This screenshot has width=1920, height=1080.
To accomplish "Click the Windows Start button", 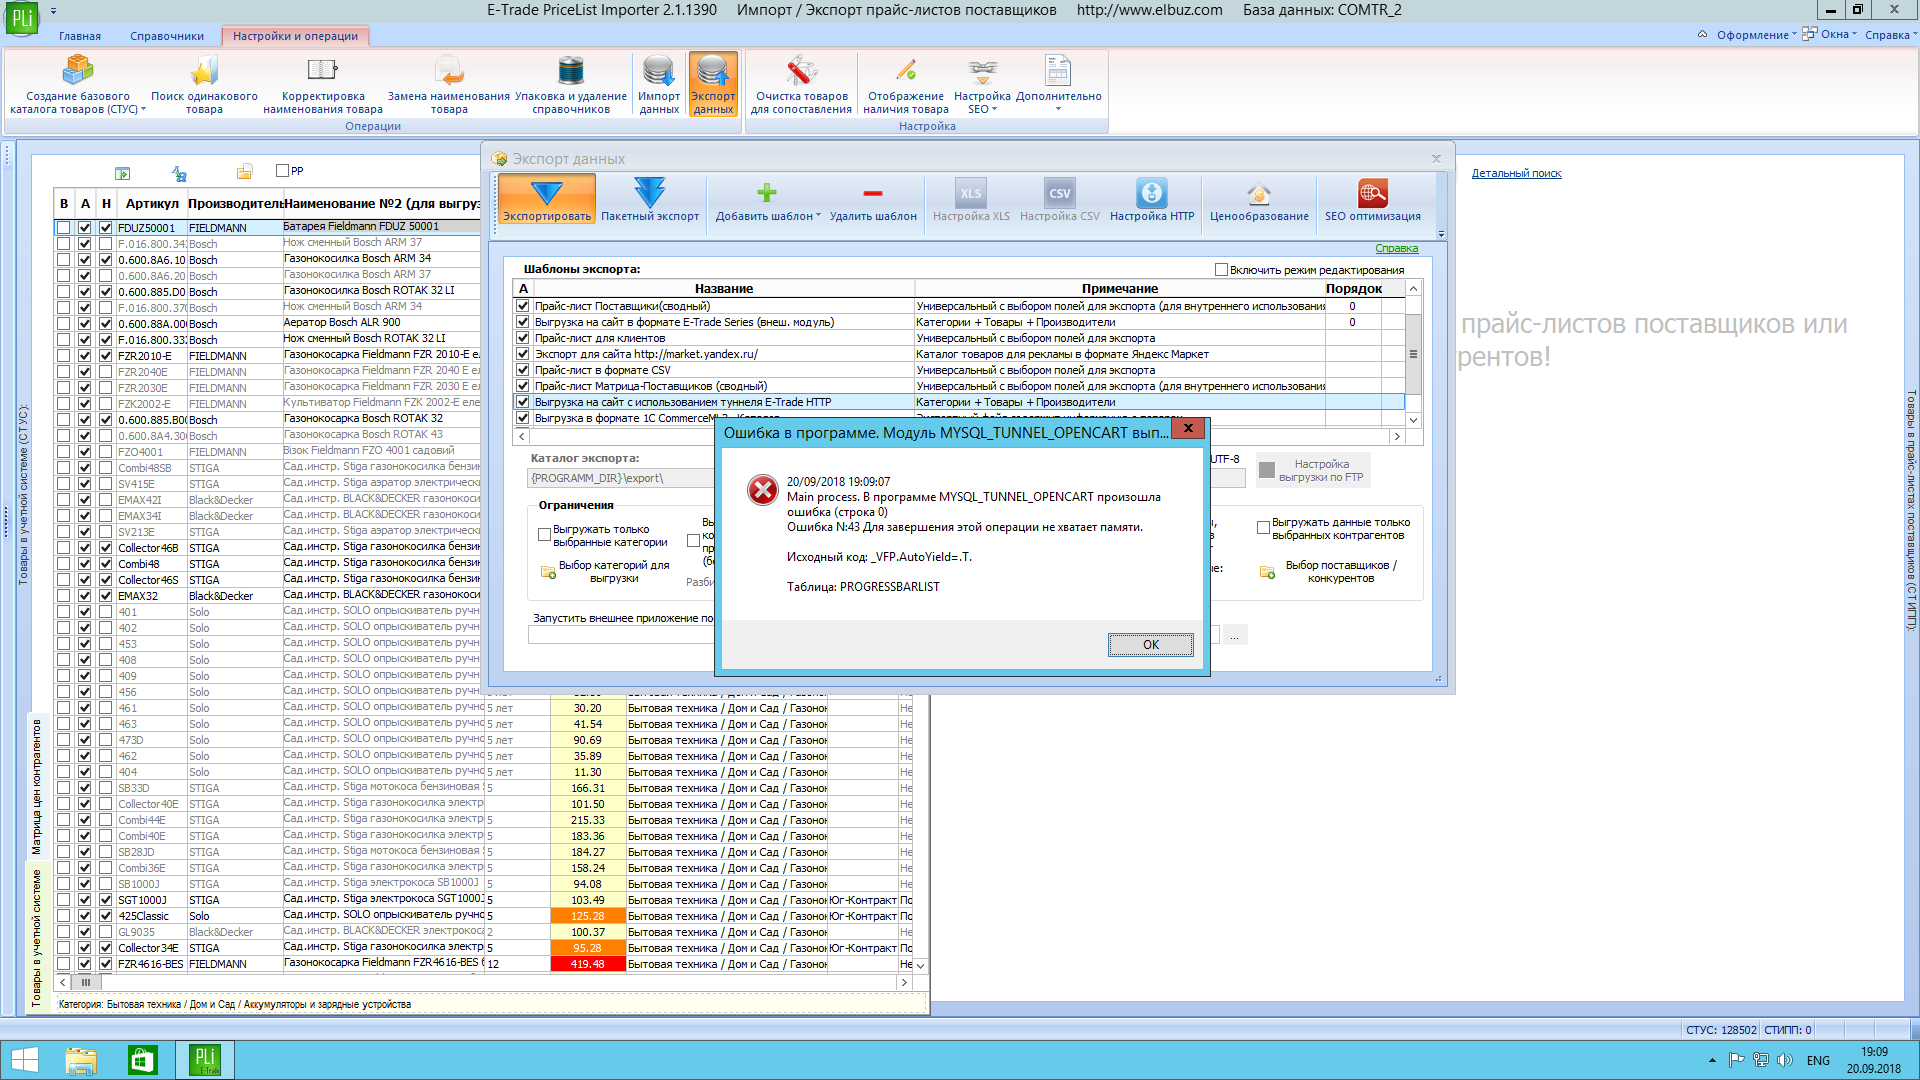I will [24, 1060].
